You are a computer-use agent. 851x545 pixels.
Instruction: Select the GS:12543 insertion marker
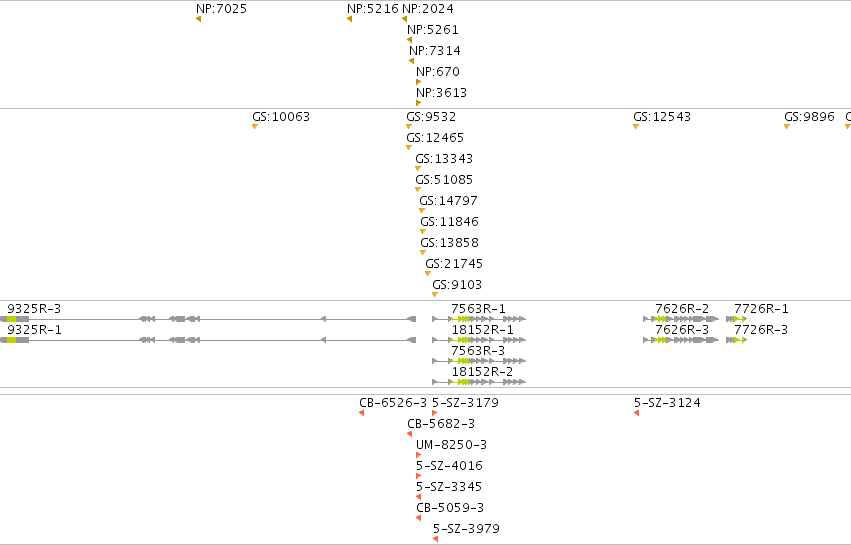pyautogui.click(x=636, y=126)
